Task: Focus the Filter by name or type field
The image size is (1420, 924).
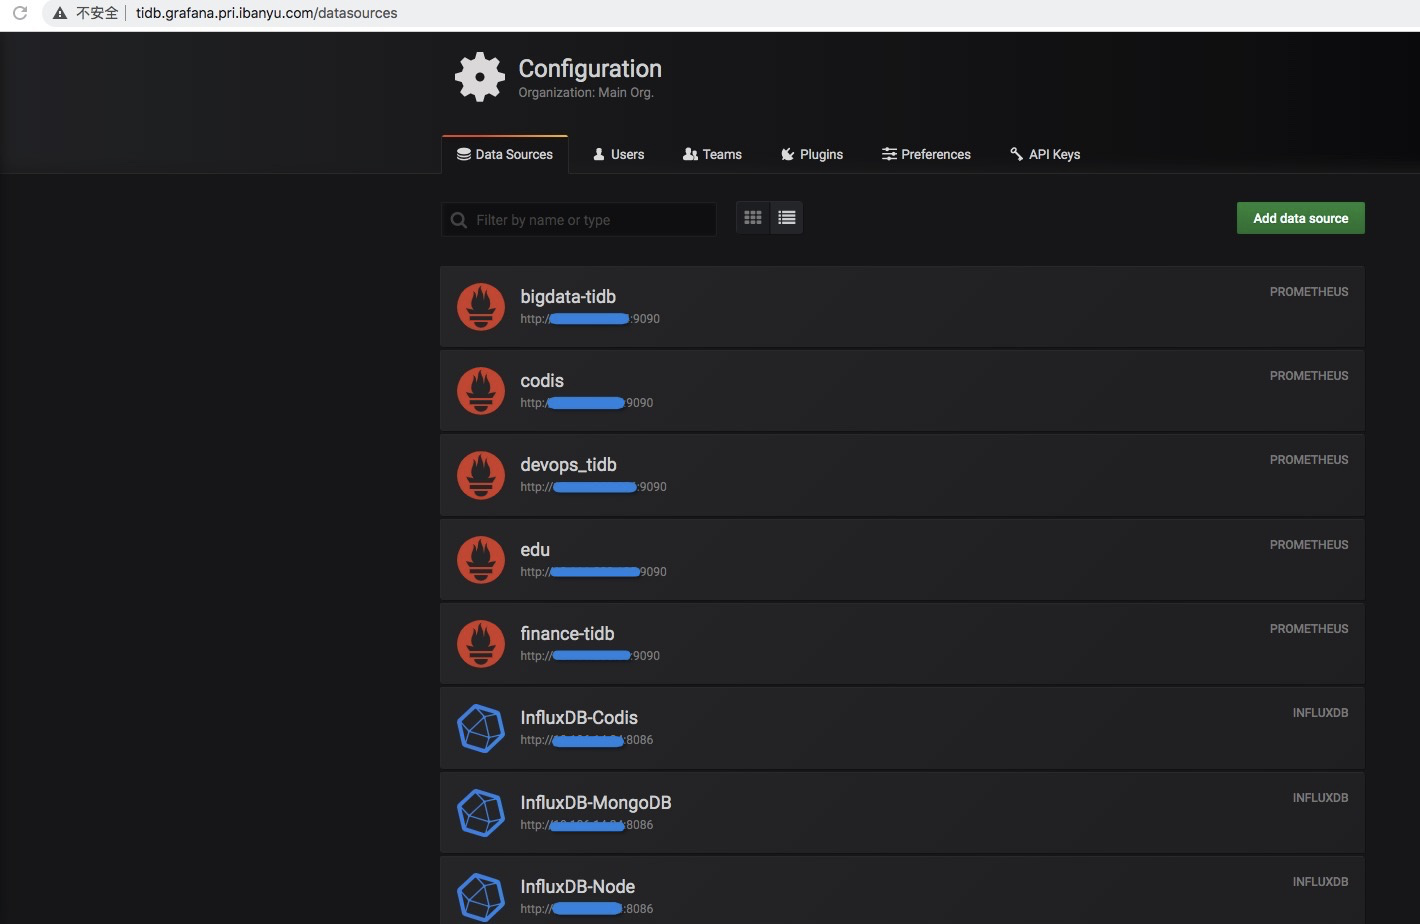Action: tap(579, 220)
